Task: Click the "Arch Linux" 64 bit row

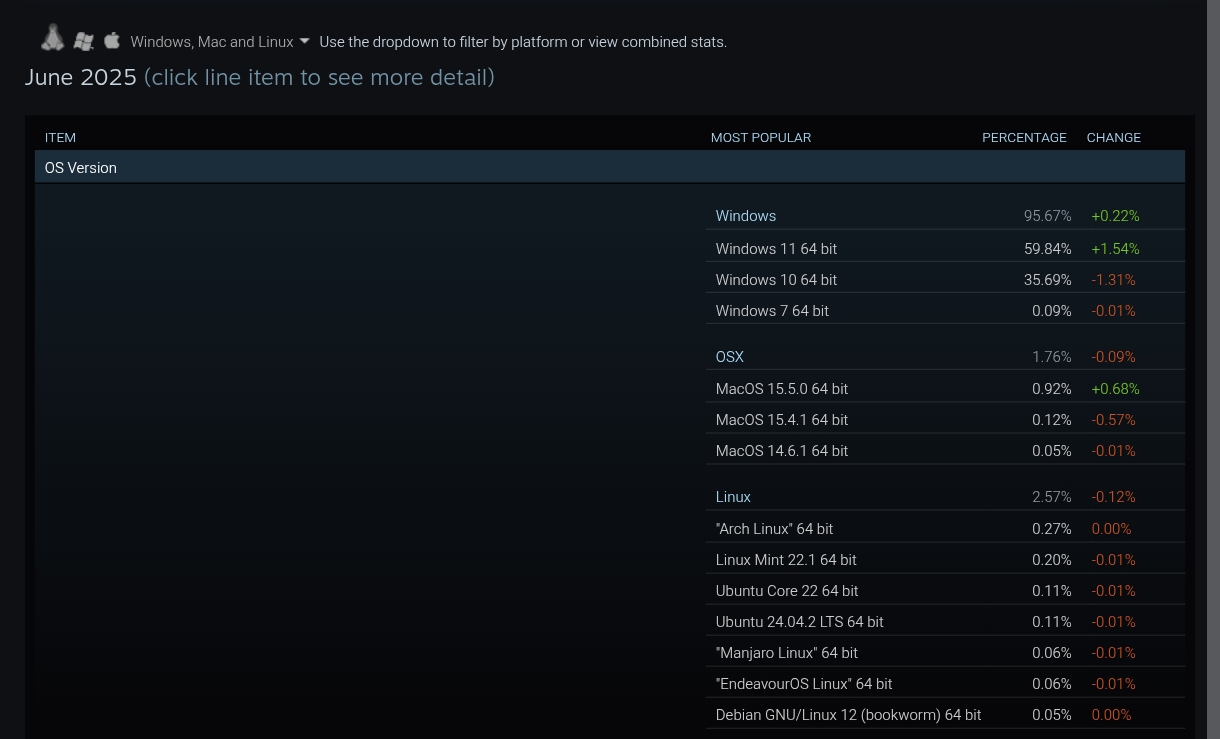Action: [945, 528]
